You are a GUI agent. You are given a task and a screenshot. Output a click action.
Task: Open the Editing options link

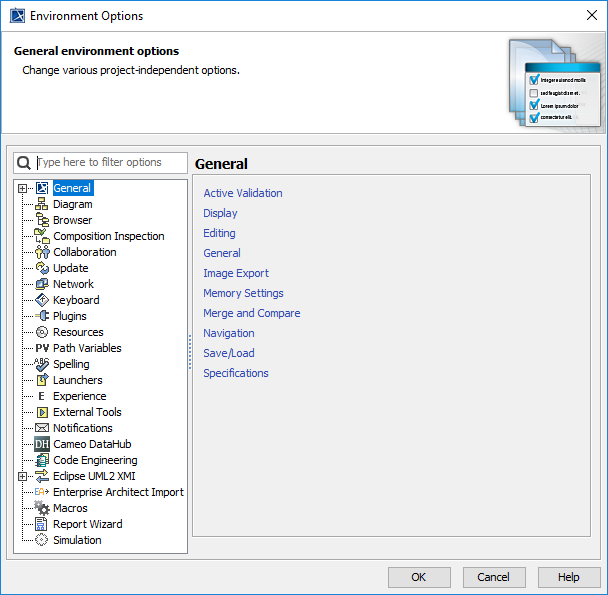coord(219,233)
